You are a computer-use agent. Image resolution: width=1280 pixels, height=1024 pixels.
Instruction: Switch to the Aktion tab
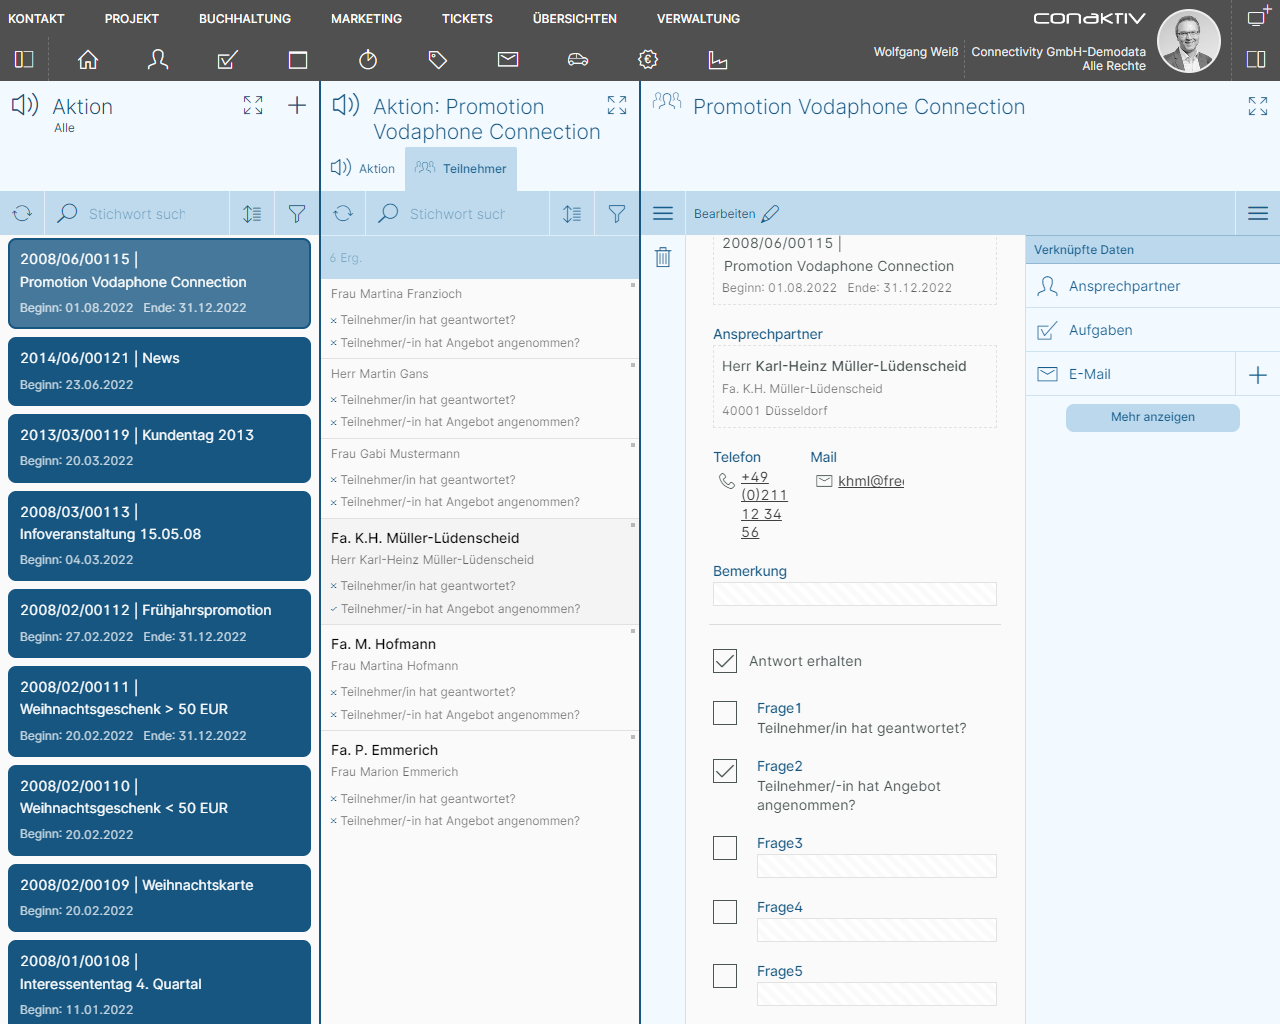(x=364, y=168)
